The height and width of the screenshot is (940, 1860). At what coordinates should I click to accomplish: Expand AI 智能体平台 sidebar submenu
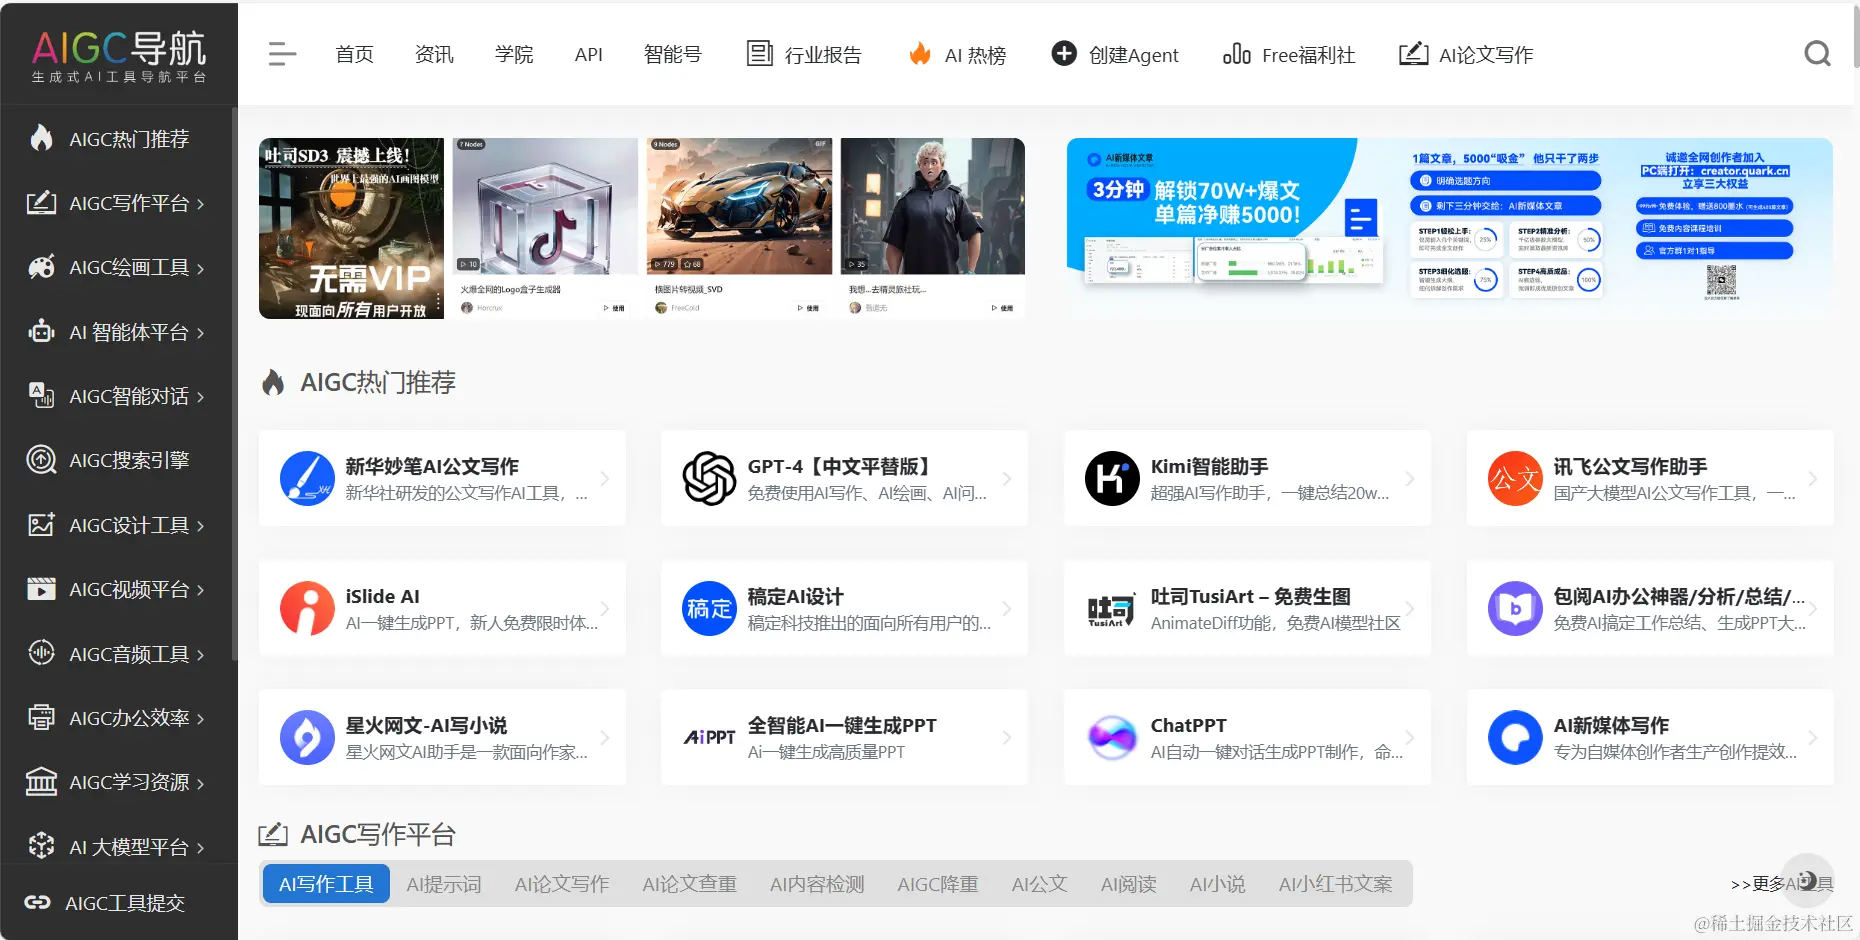(x=200, y=333)
